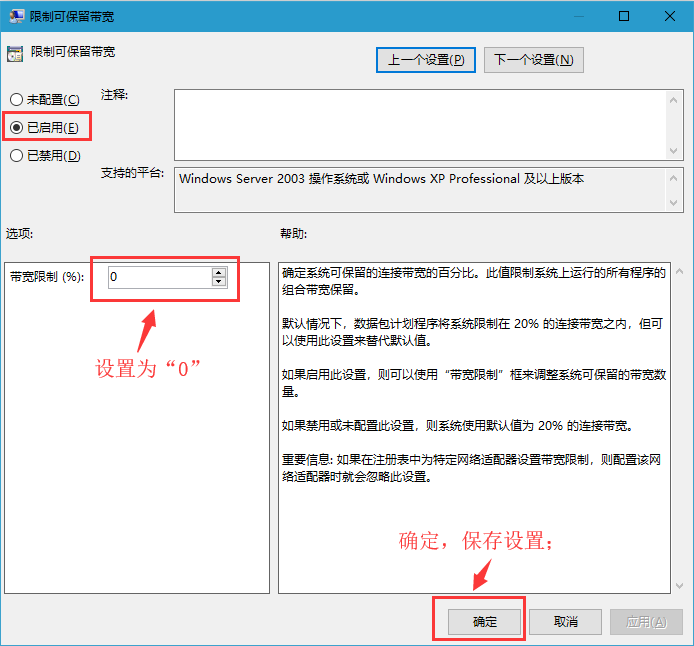The image size is (694, 646).
Task: Click the policy icon beside 限制可保留带宽 heading
Action: [x=14, y=53]
